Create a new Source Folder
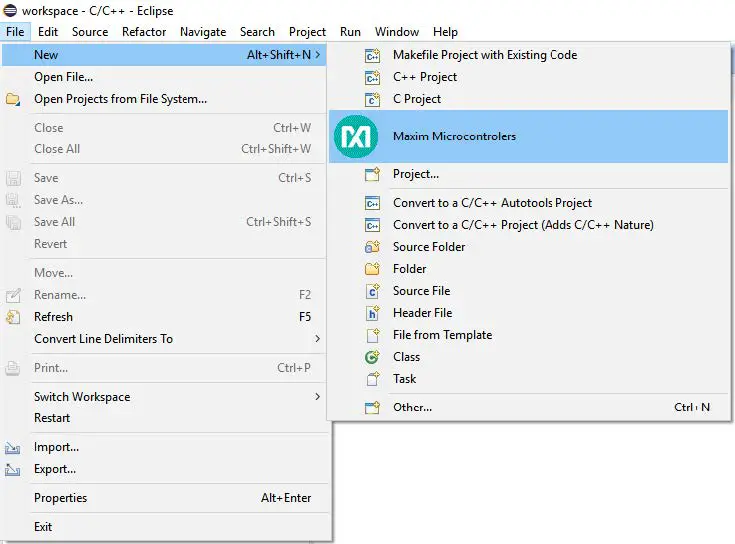The width and height of the screenshot is (735, 544). pyautogui.click(x=528, y=247)
